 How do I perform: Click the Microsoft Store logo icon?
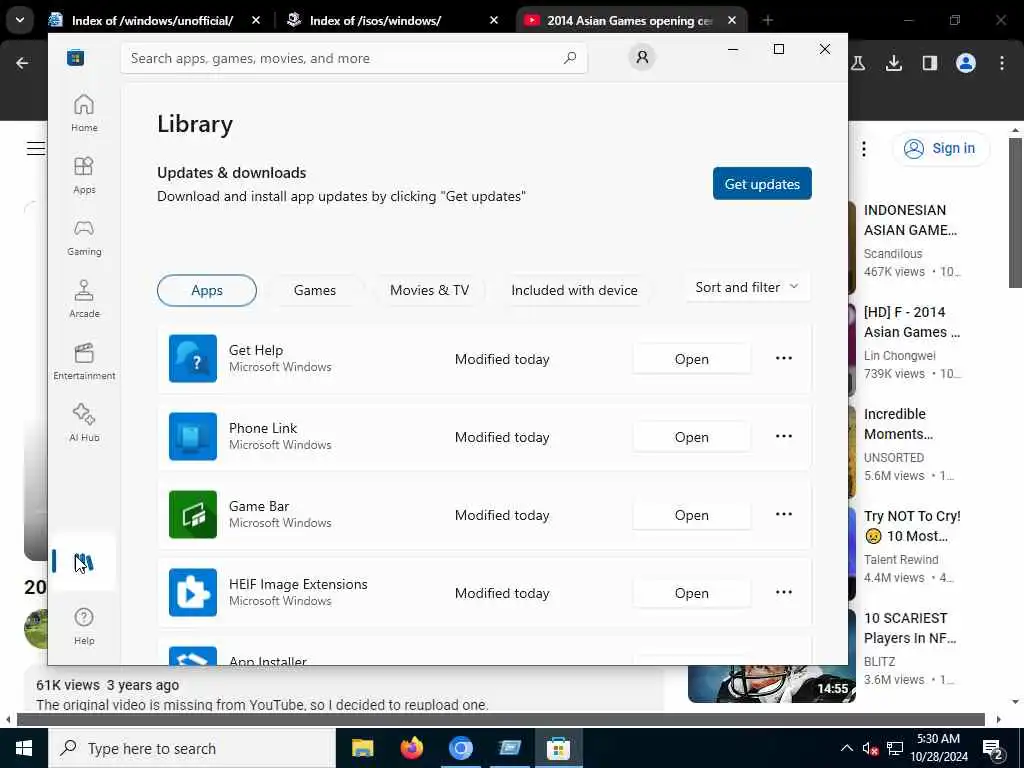tap(75, 57)
